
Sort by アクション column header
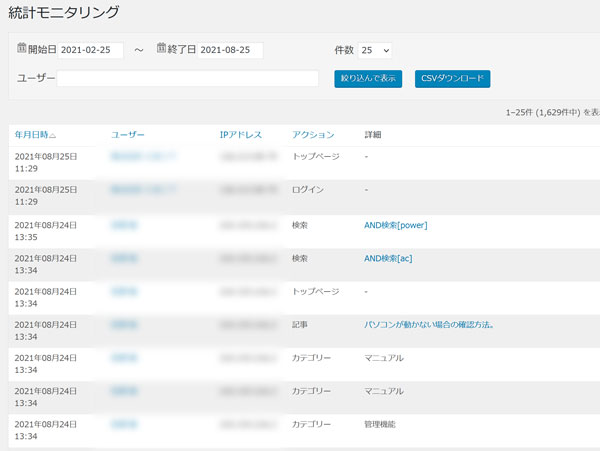(313, 135)
